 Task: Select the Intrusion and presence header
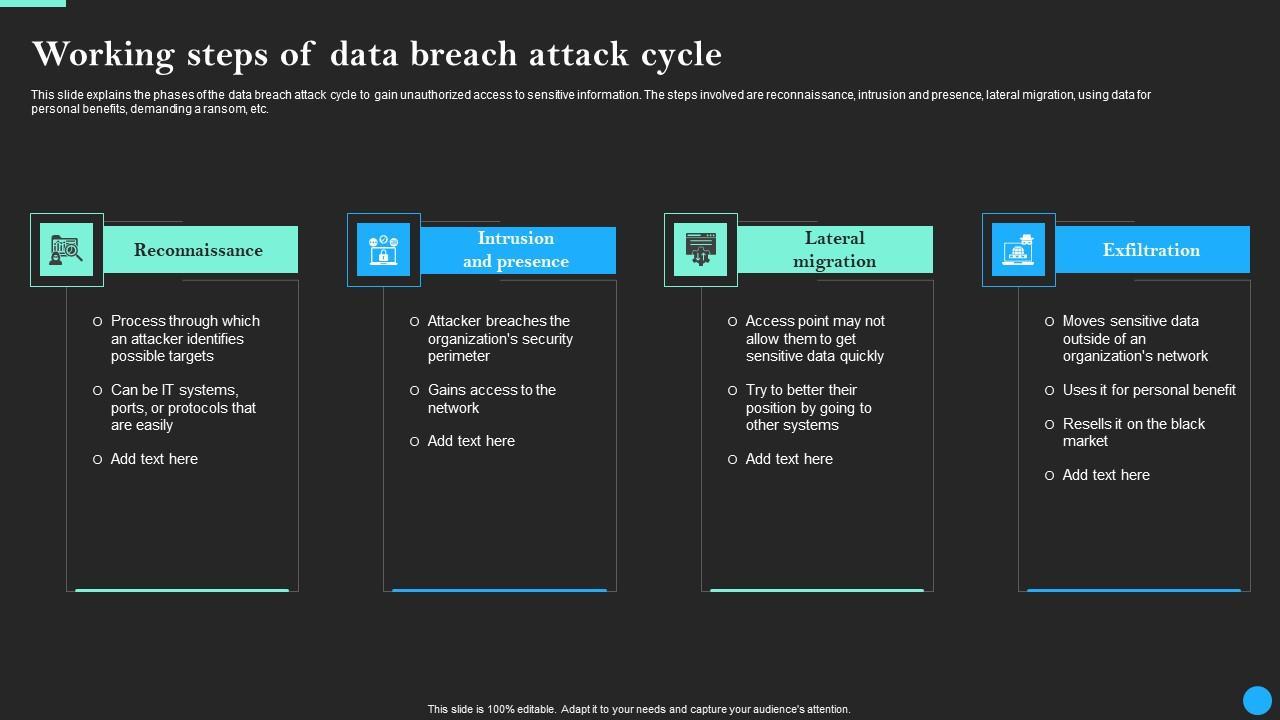tap(516, 250)
